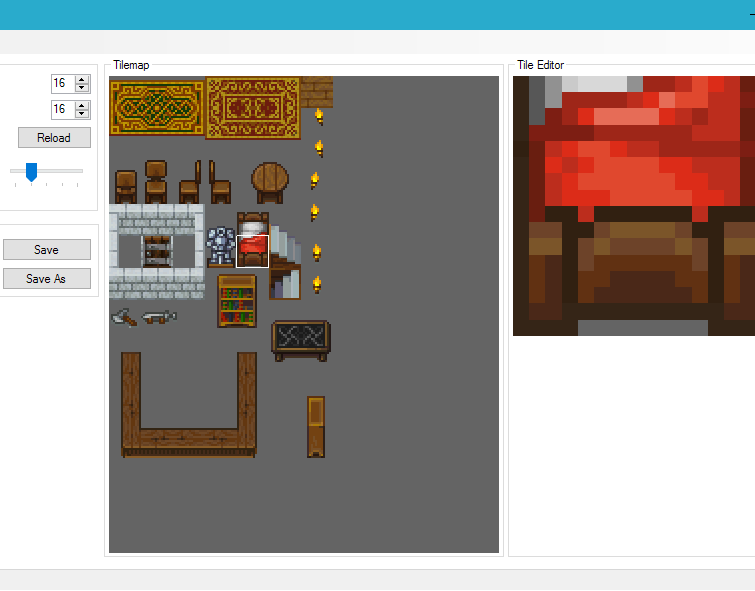Select the stone staircase tile

pos(286,264)
